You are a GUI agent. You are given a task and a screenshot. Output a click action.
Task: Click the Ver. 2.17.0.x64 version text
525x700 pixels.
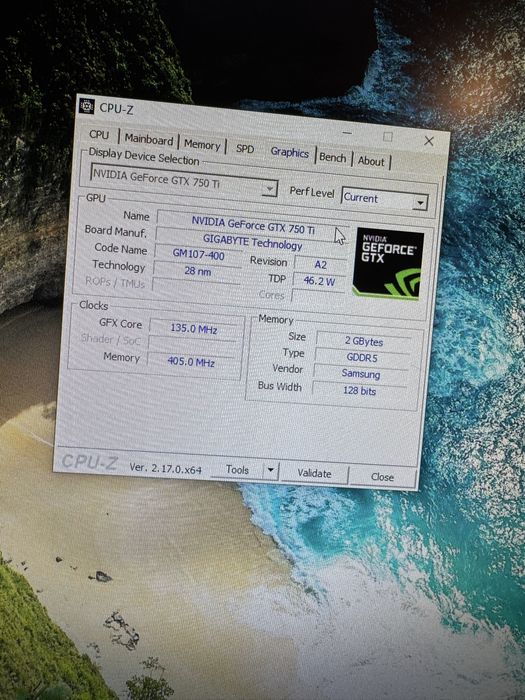tap(165, 468)
